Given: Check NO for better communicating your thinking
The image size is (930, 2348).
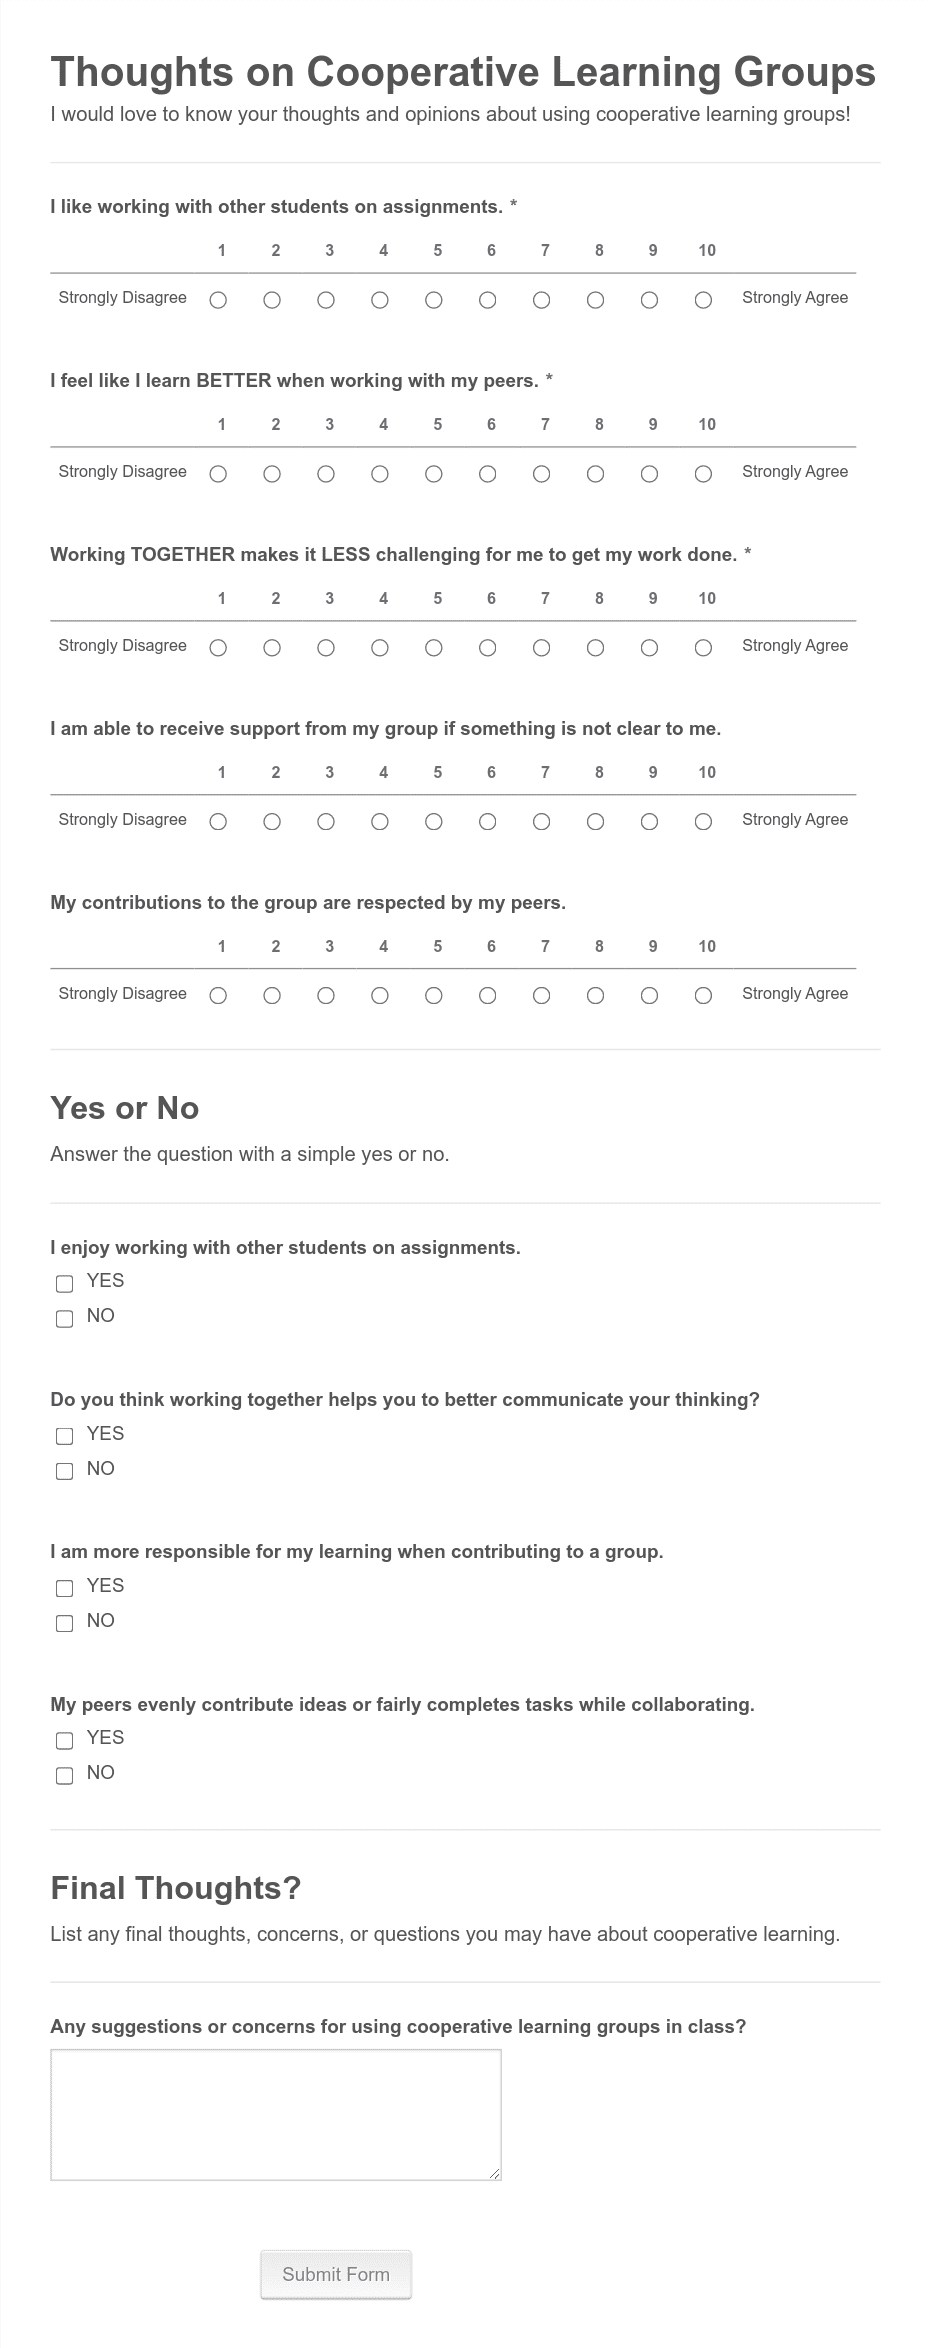Looking at the screenshot, I should (65, 1471).
